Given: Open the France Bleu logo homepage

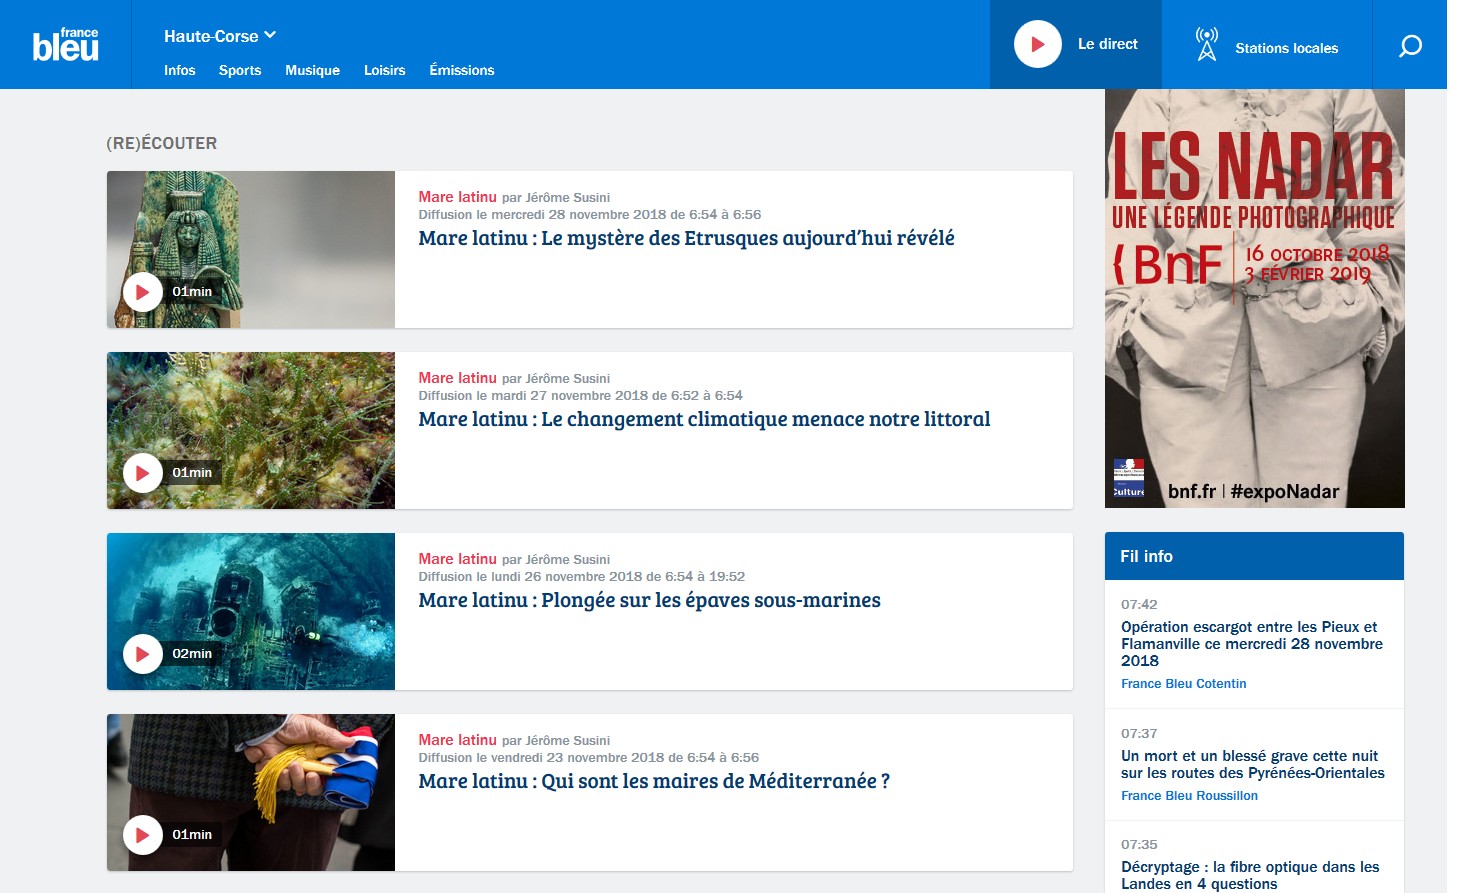Looking at the screenshot, I should click(x=66, y=45).
